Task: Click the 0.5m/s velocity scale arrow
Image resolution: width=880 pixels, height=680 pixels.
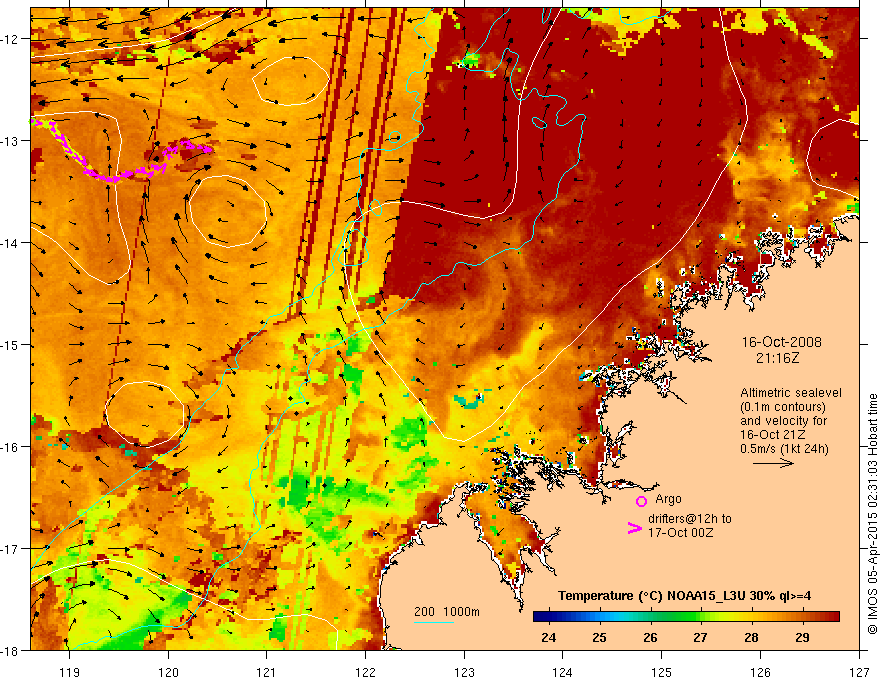Action: [773, 463]
